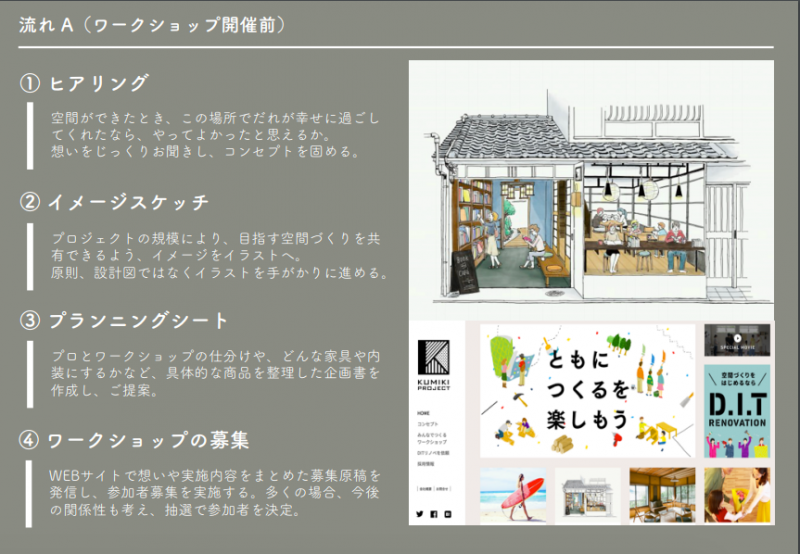
Task: Play the Special Movie video
Action: coord(737,339)
